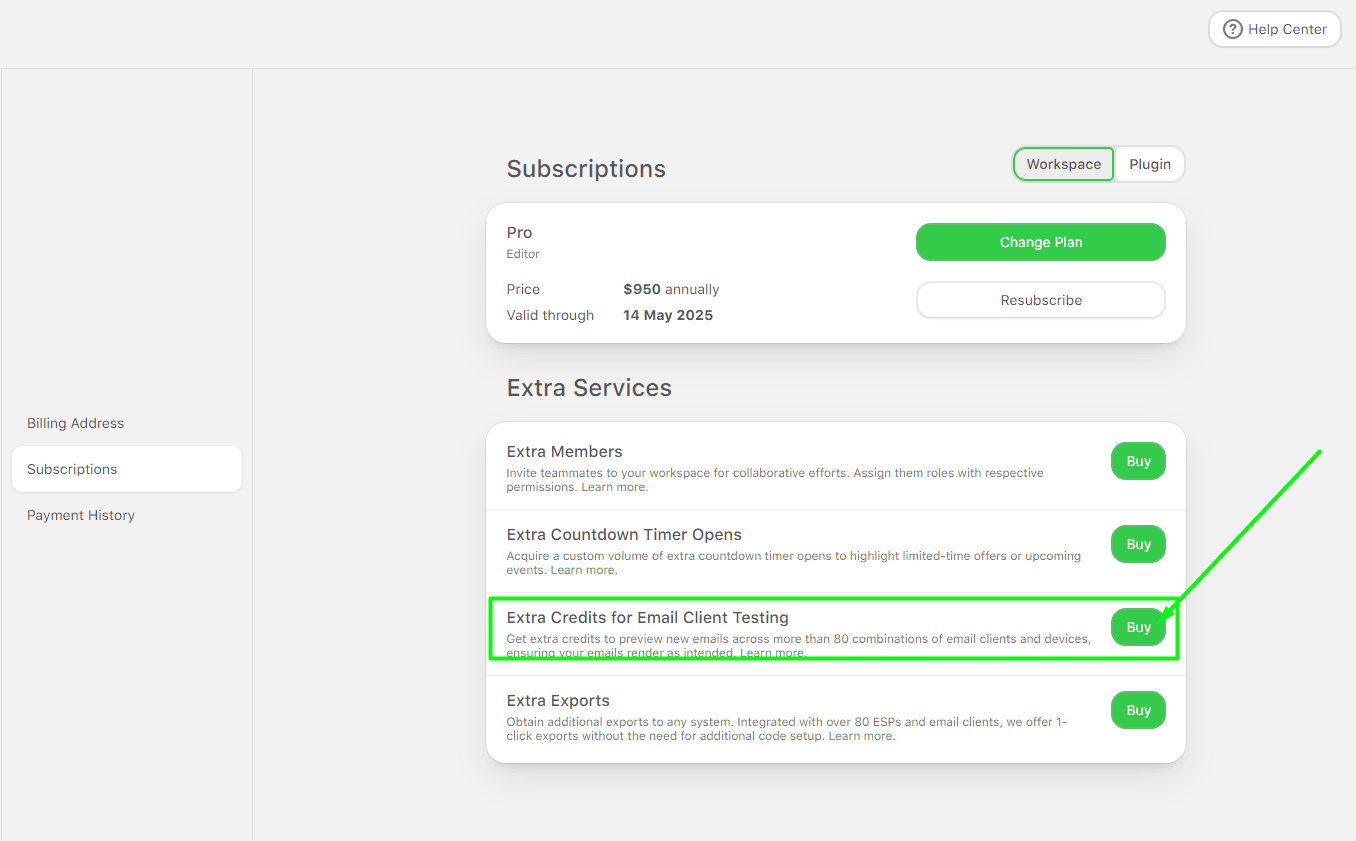This screenshot has height=841, width=1356.
Task: Select Subscriptions in the sidebar
Action: click(x=72, y=469)
